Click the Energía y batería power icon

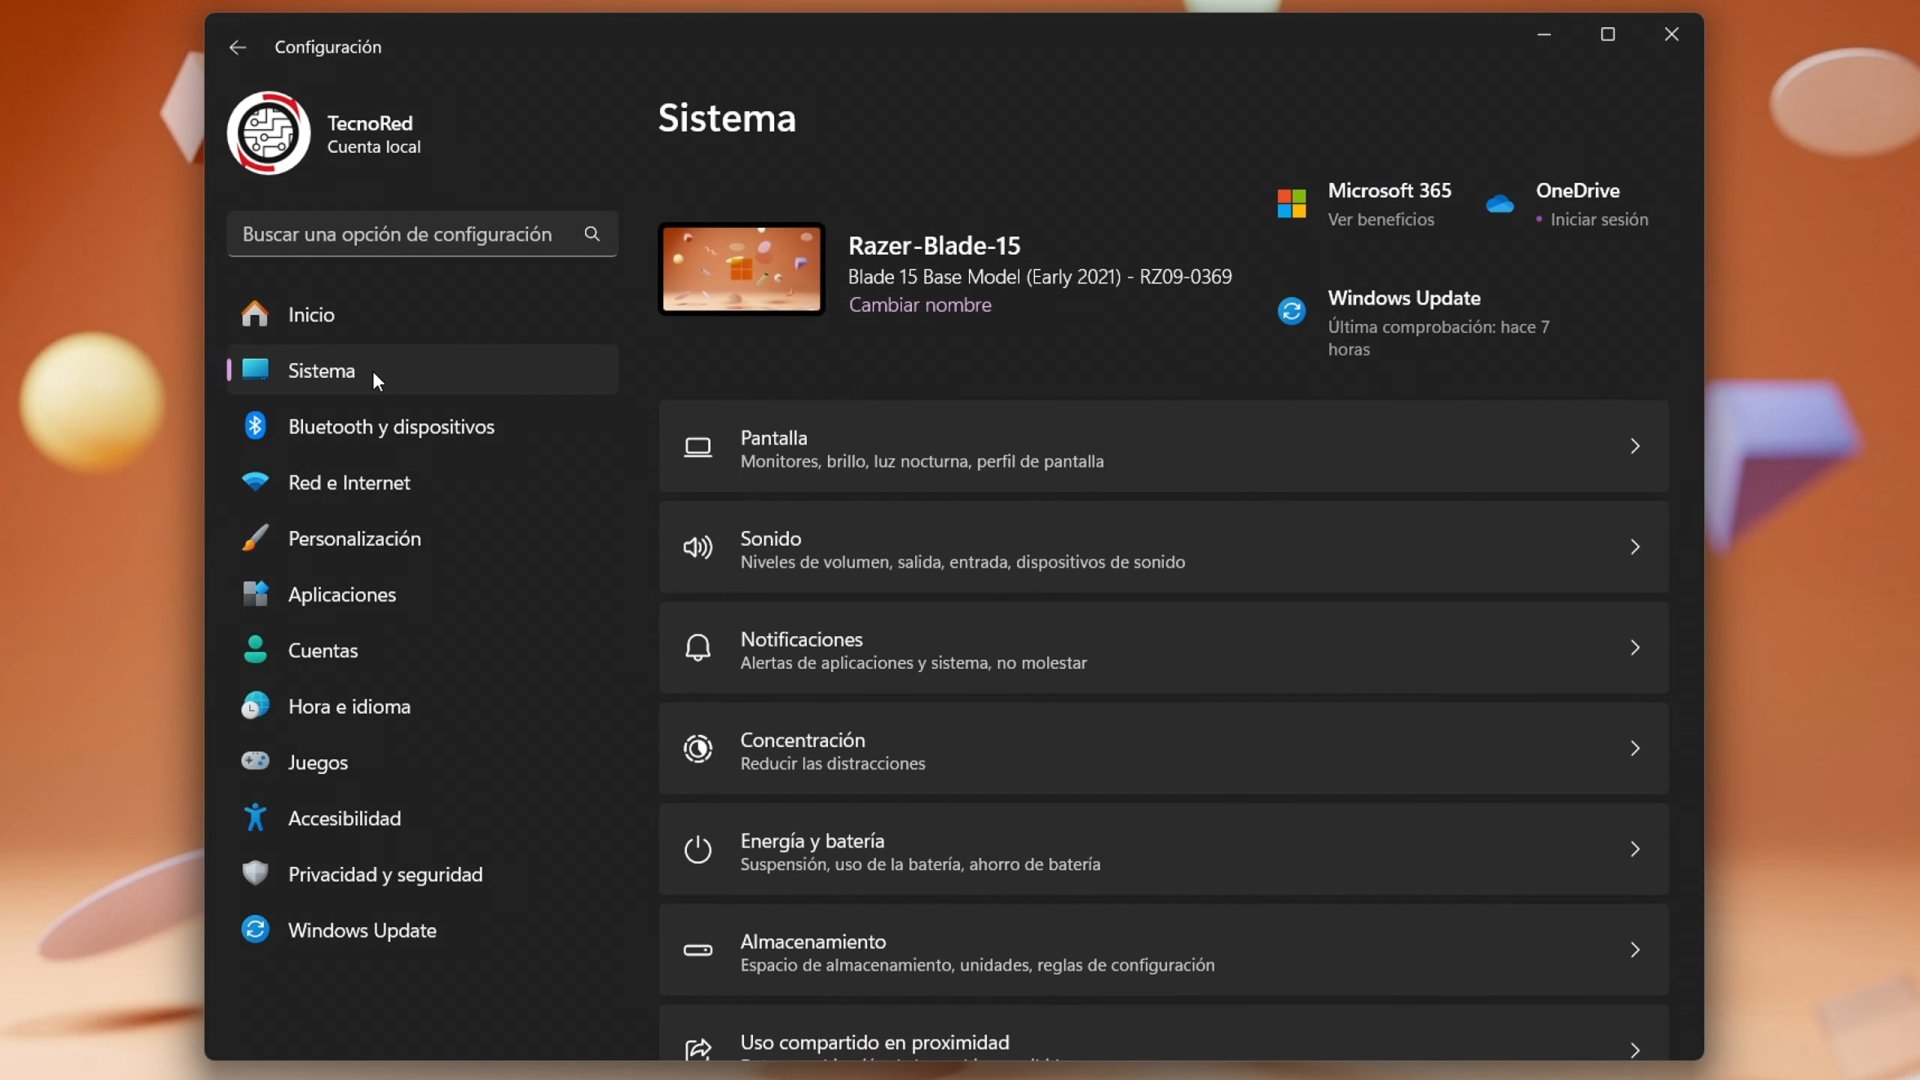(698, 849)
